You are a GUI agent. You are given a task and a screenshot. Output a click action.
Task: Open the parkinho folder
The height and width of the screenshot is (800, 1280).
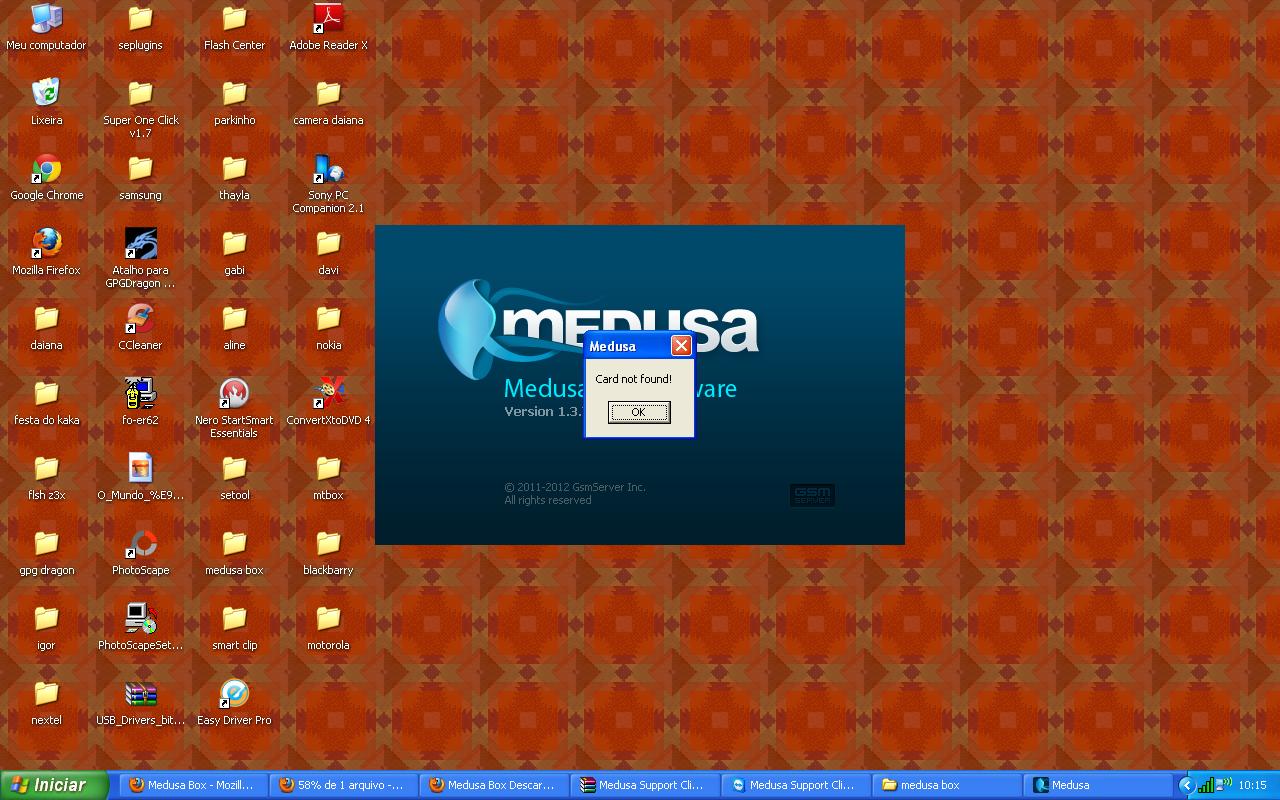[x=234, y=93]
